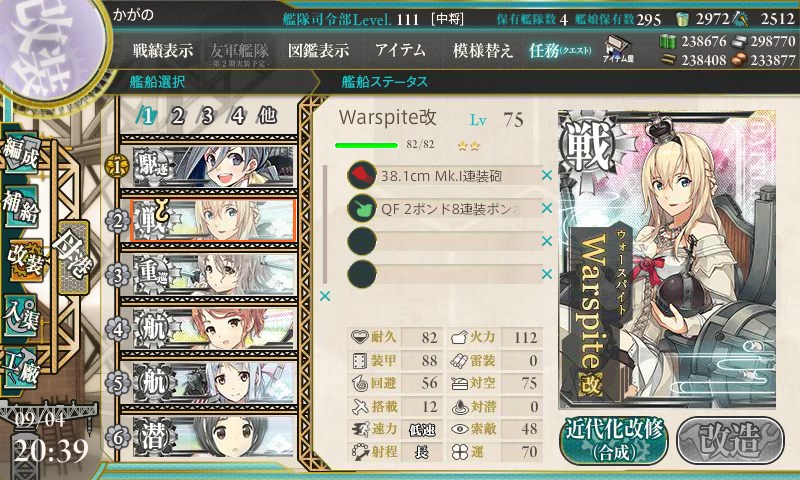Switch to fleet tab 2
The width and height of the screenshot is (800, 480).
click(x=177, y=116)
